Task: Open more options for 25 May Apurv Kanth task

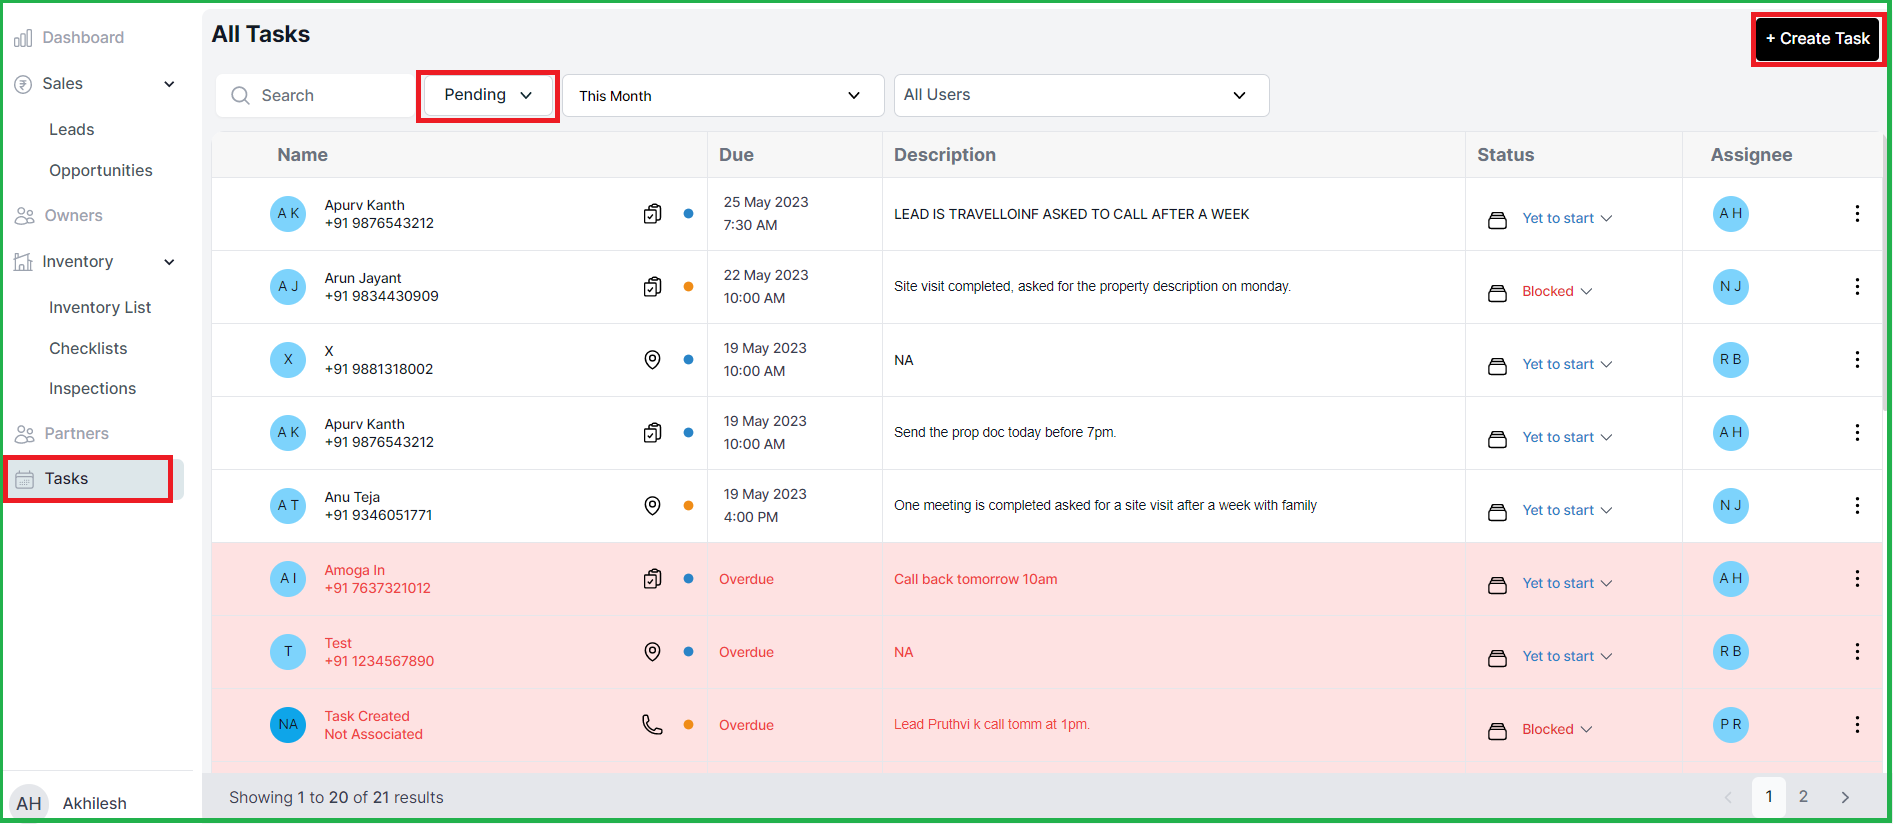Action: point(1857,214)
